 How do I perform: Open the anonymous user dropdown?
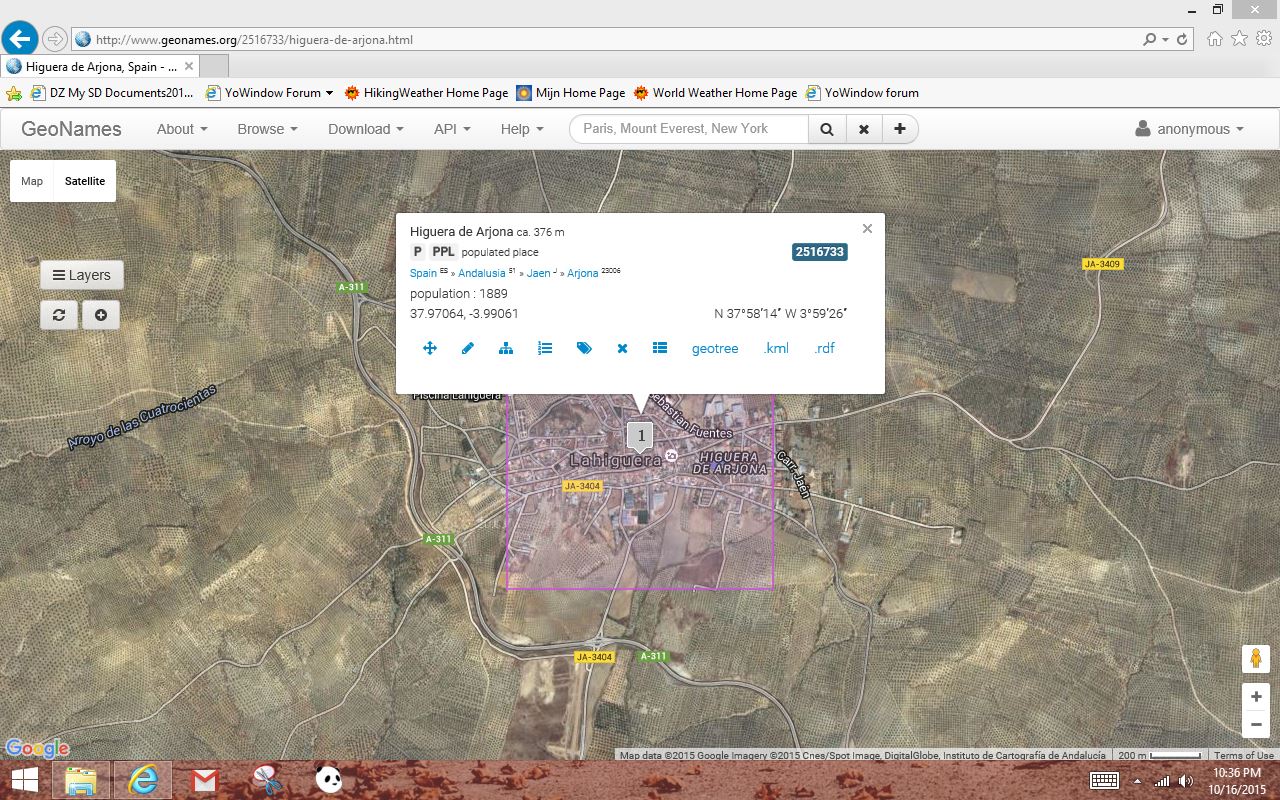click(1189, 129)
